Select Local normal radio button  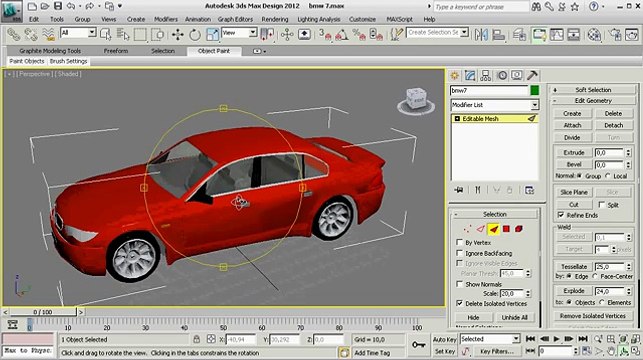(608, 176)
